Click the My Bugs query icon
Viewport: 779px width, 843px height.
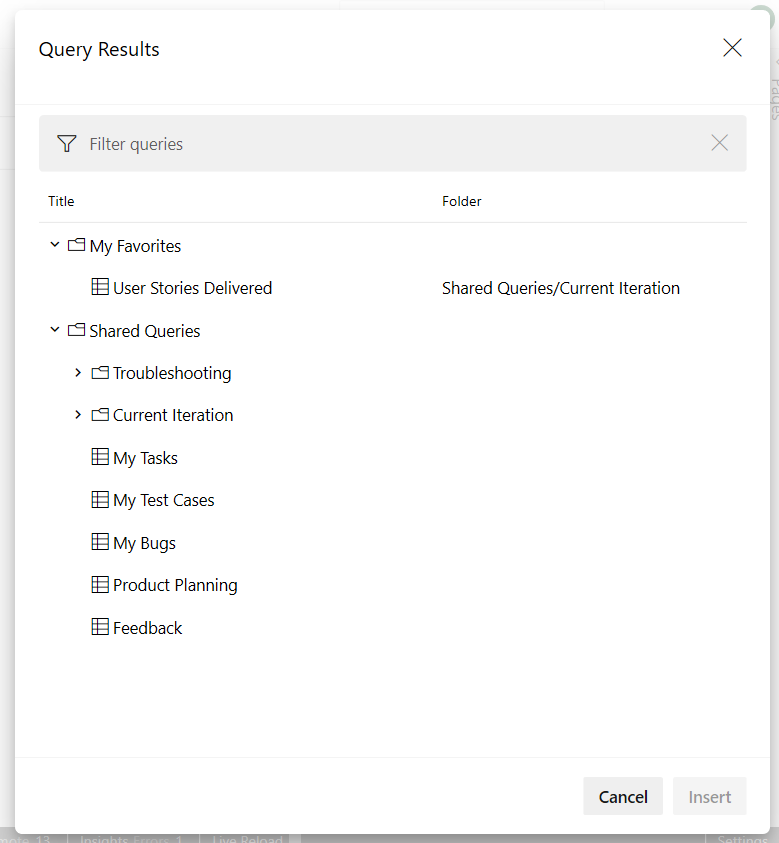tap(100, 543)
